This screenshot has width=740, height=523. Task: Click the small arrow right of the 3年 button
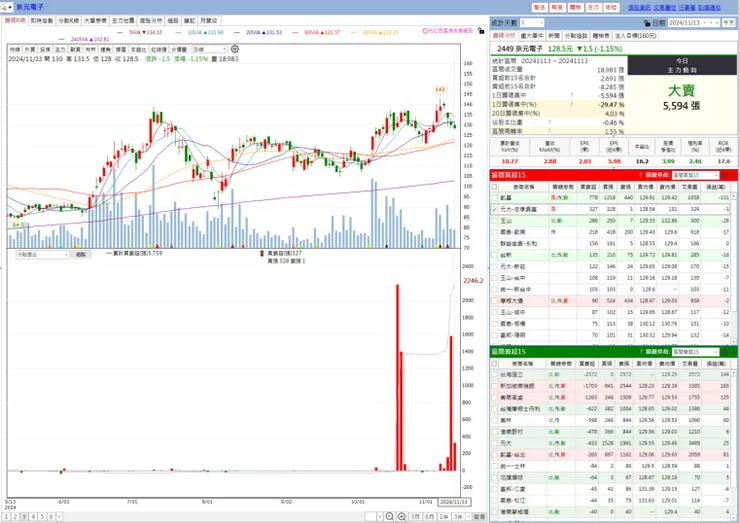(468, 516)
